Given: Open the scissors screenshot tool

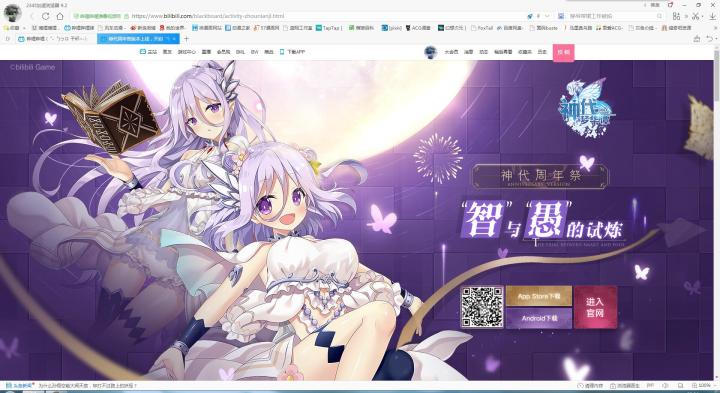Looking at the screenshot, I should pos(695,16).
